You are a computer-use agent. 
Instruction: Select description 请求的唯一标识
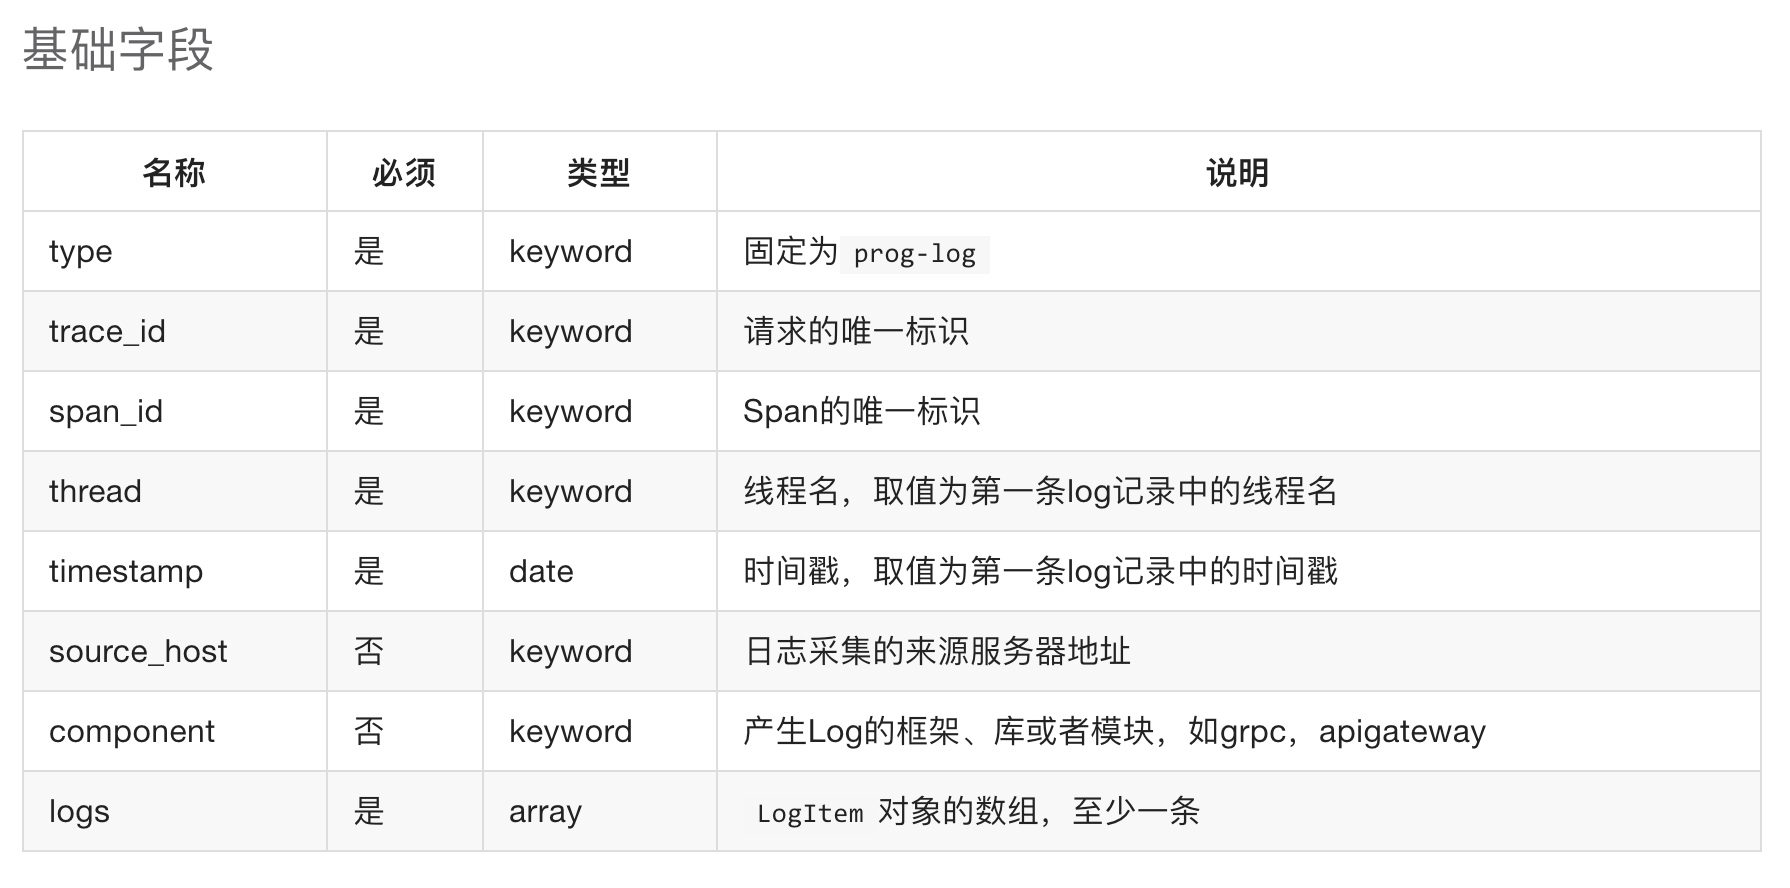point(856,331)
